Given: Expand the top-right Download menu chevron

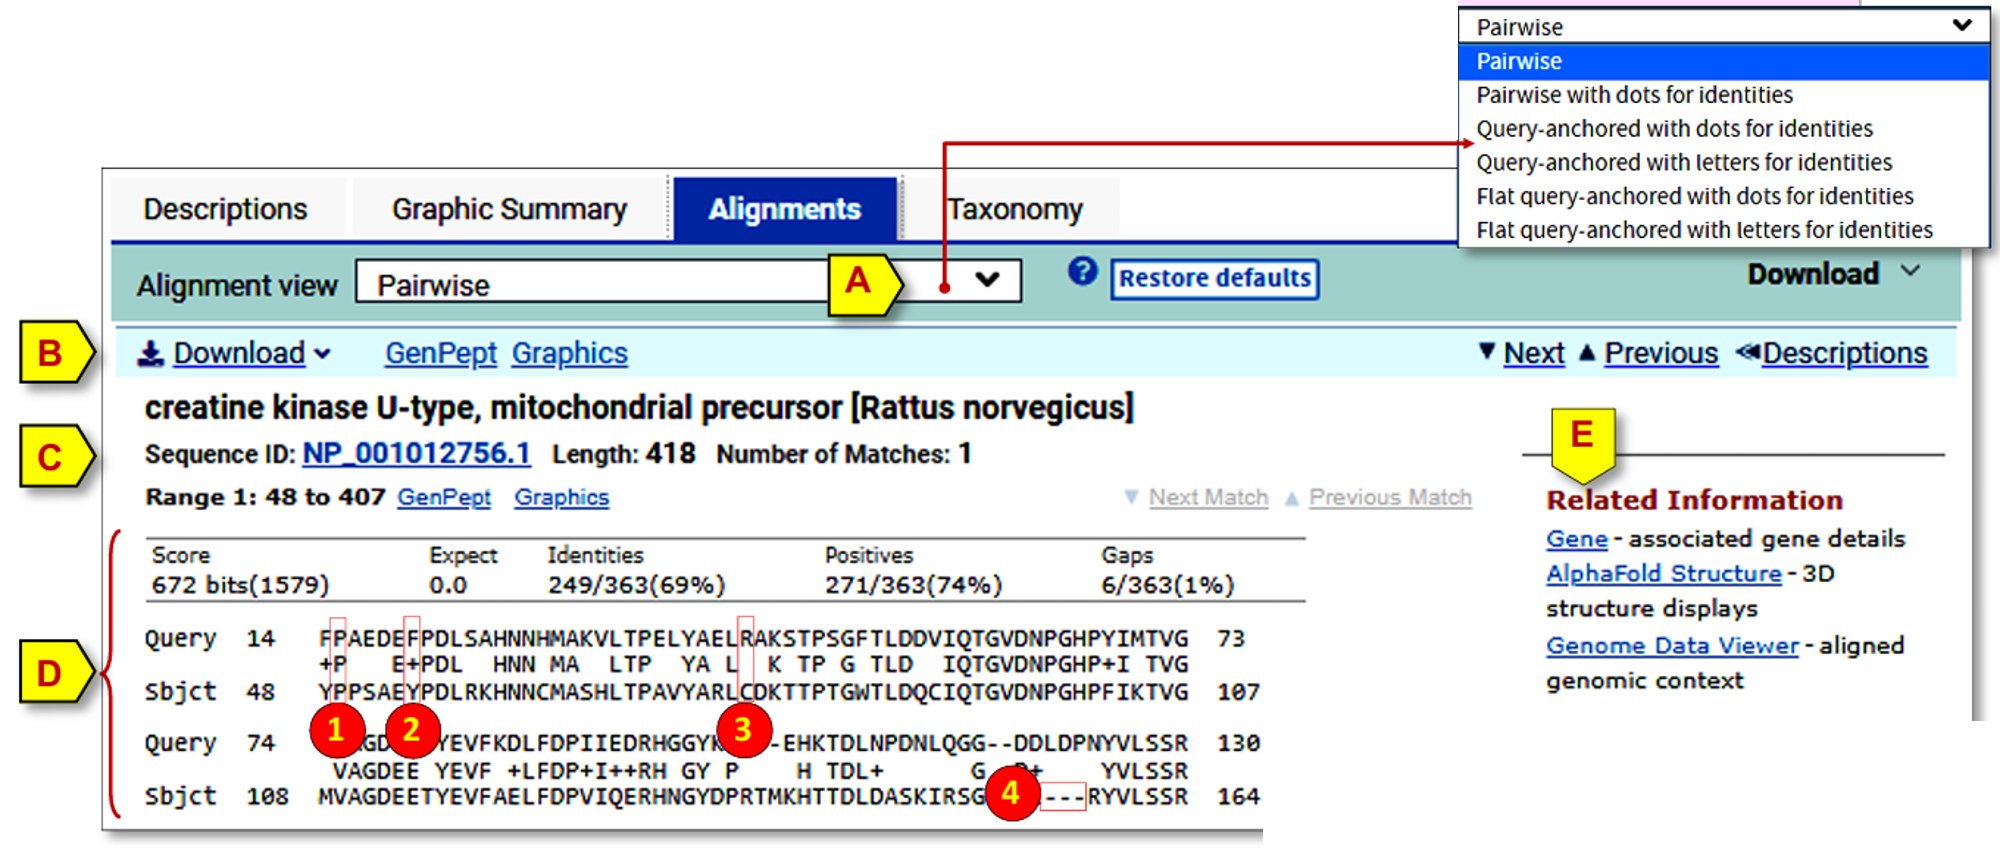Looking at the screenshot, I should [1910, 271].
